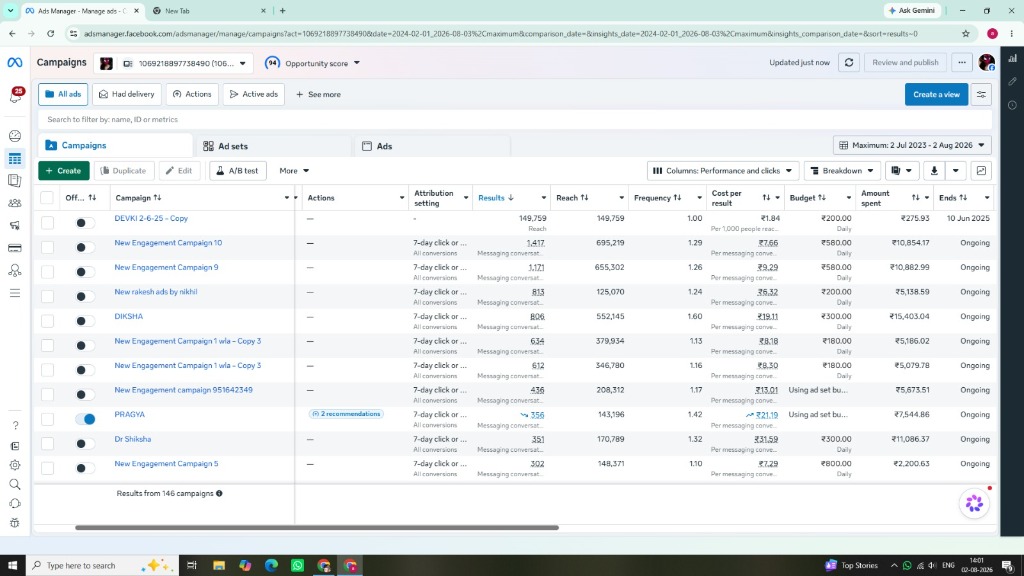This screenshot has width=1024, height=576.
Task: Select Campaigns table icon in left sidebar
Action: [x=14, y=159]
